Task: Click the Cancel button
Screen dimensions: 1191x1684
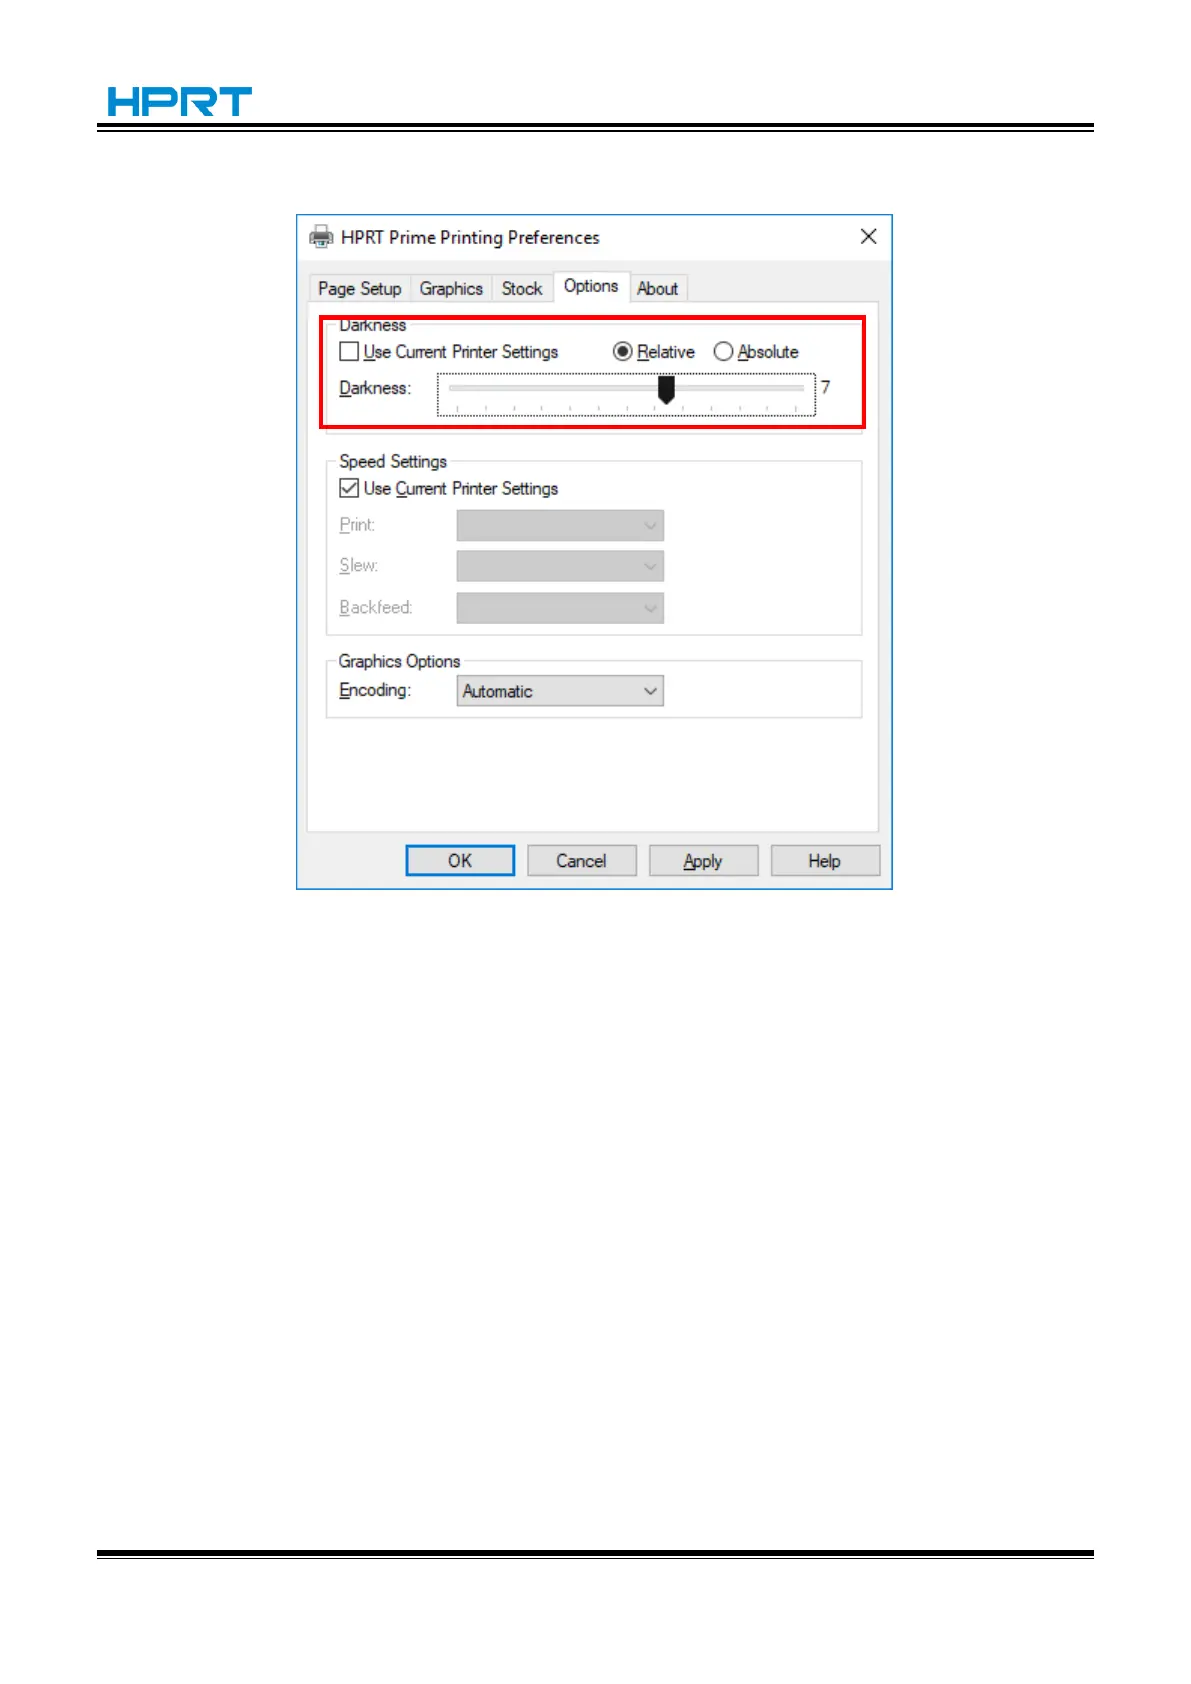Action: click(x=581, y=860)
